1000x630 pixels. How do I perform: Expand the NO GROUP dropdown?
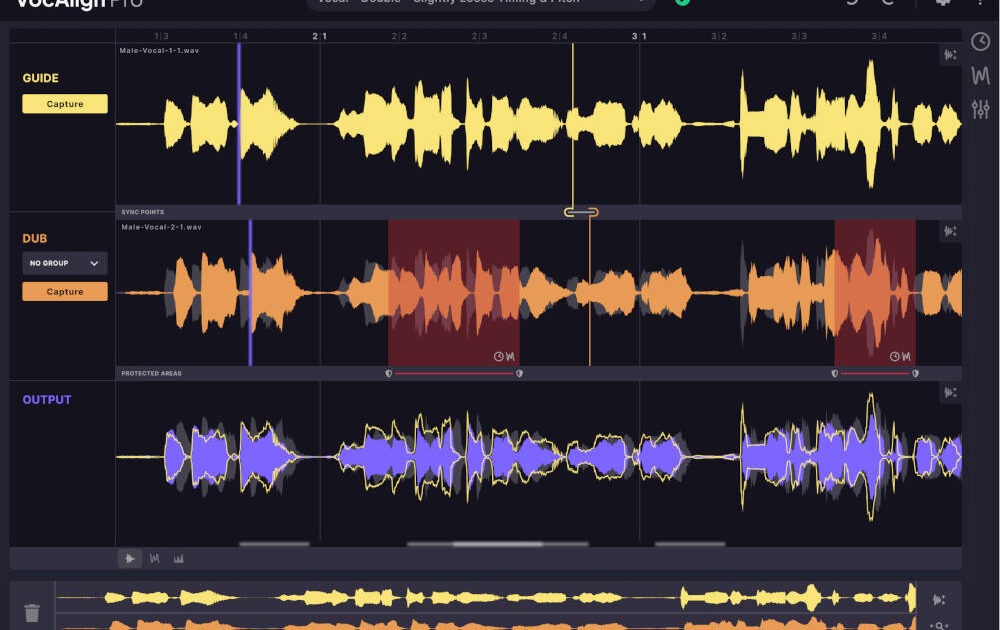point(65,263)
